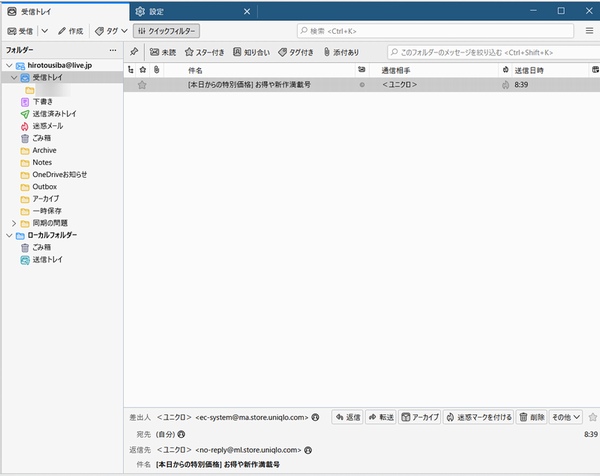Open the column picker icon
The width and height of the screenshot is (600, 476).
[595, 70]
